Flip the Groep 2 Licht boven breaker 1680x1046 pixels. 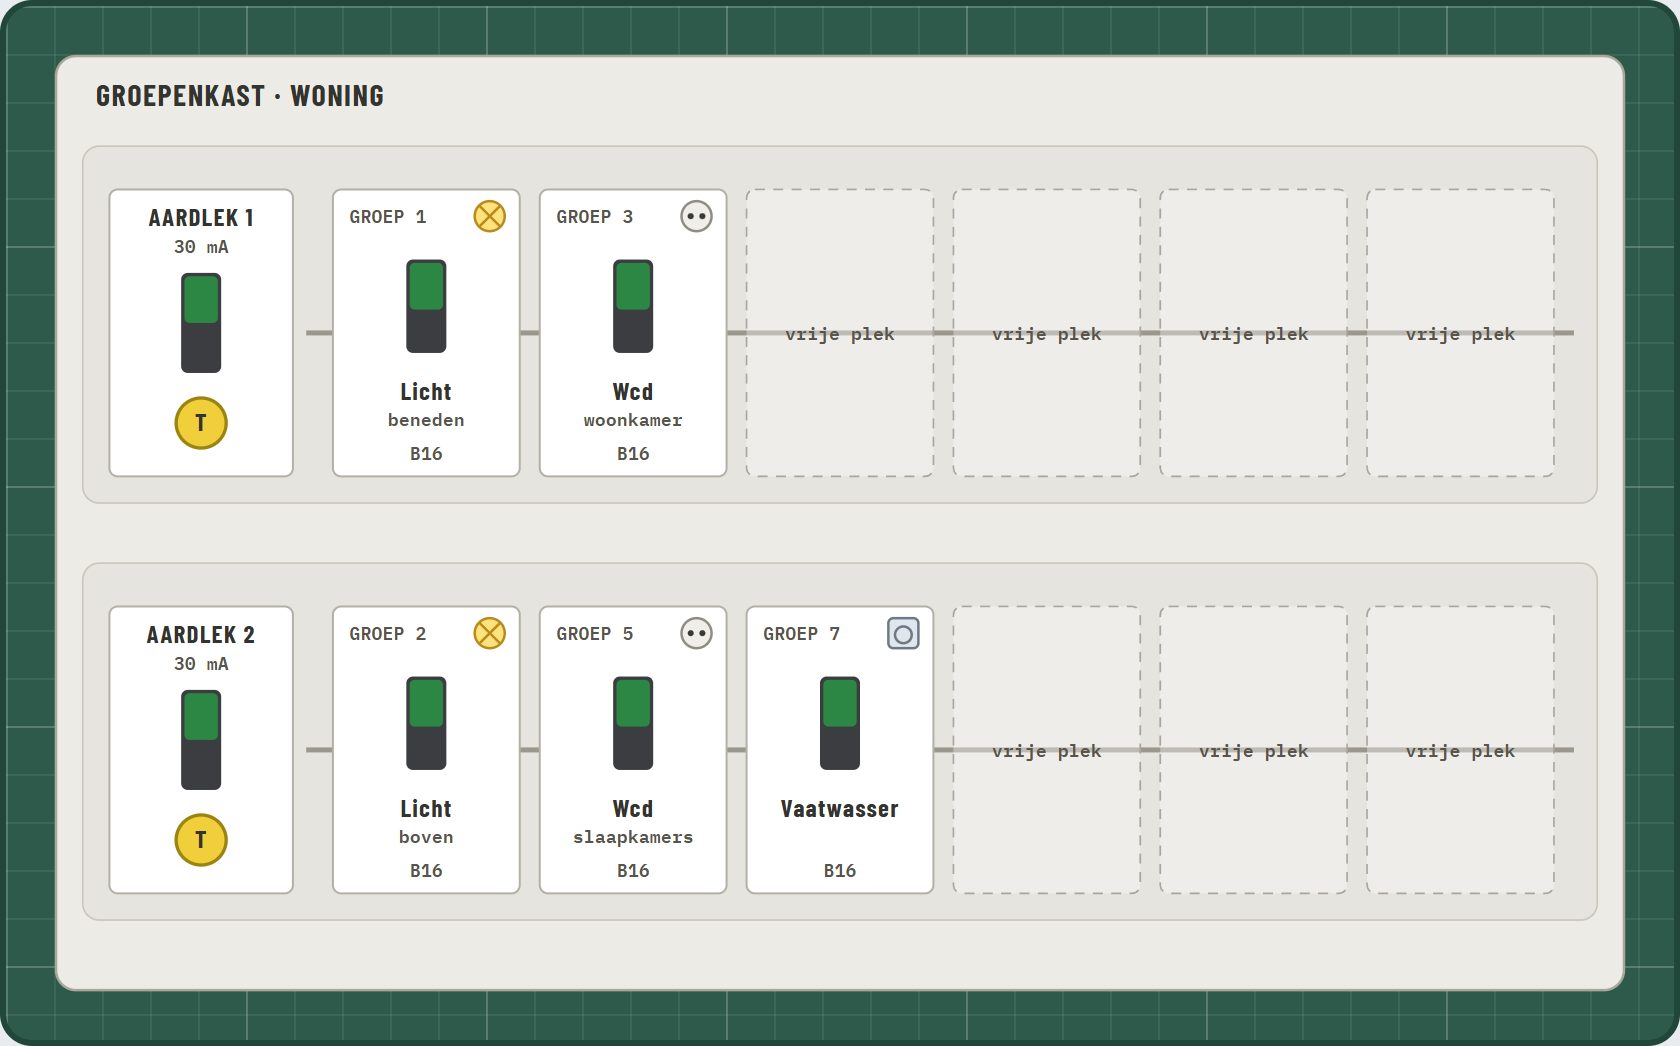point(426,723)
